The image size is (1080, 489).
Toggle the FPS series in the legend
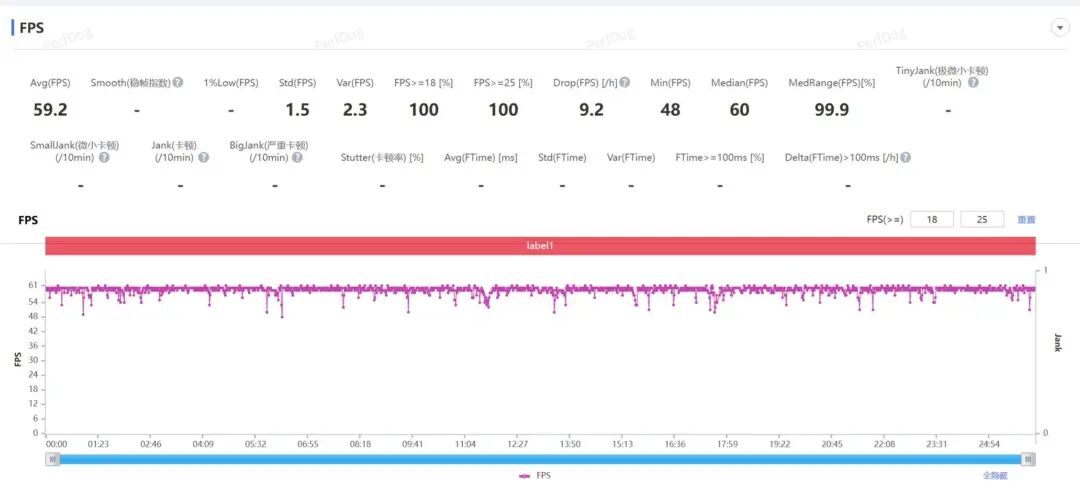click(534, 476)
